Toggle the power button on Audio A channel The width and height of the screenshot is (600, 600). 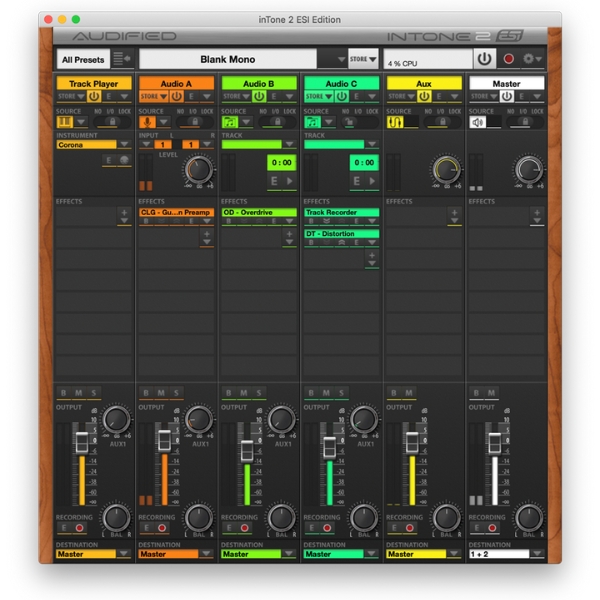pyautogui.click(x=176, y=97)
